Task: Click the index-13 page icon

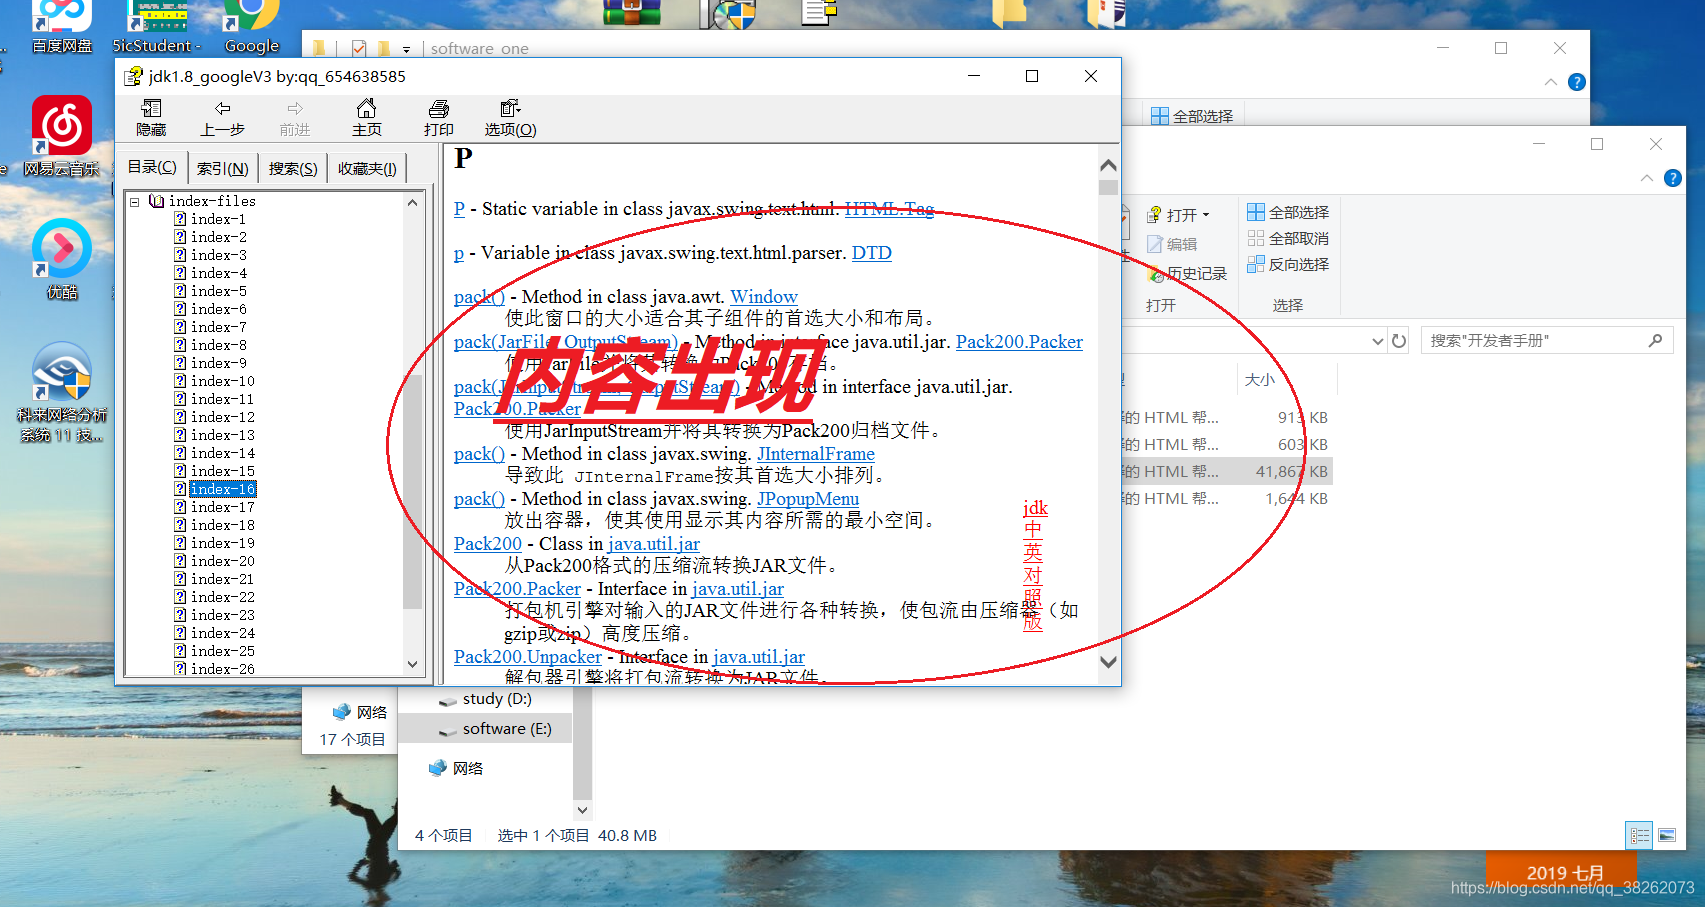Action: pos(180,435)
